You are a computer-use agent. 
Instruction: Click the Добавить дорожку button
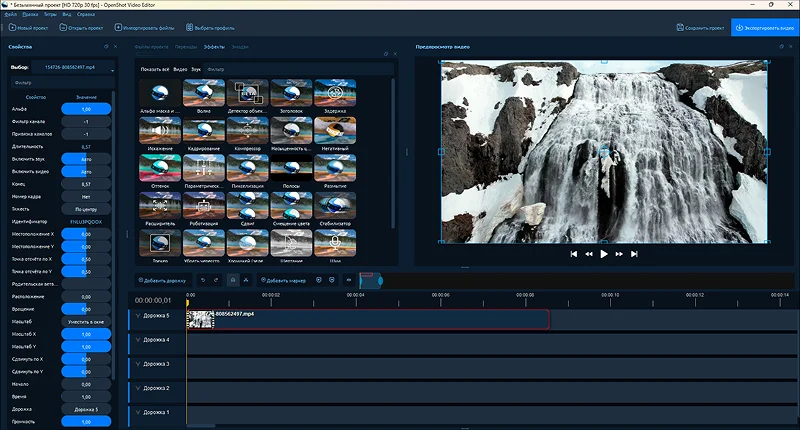163,280
